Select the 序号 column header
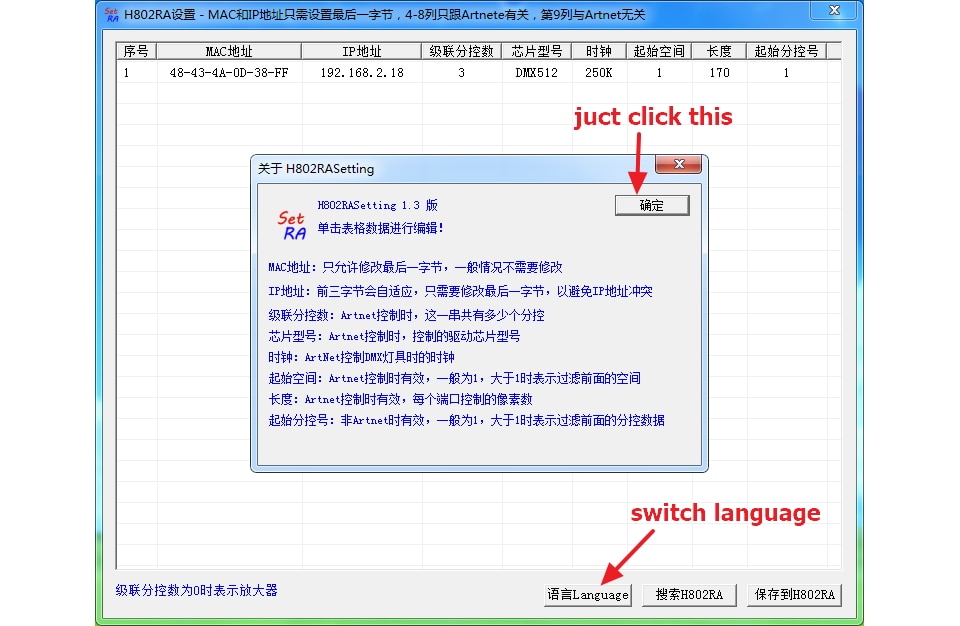This screenshot has width=960, height=626. [136, 51]
